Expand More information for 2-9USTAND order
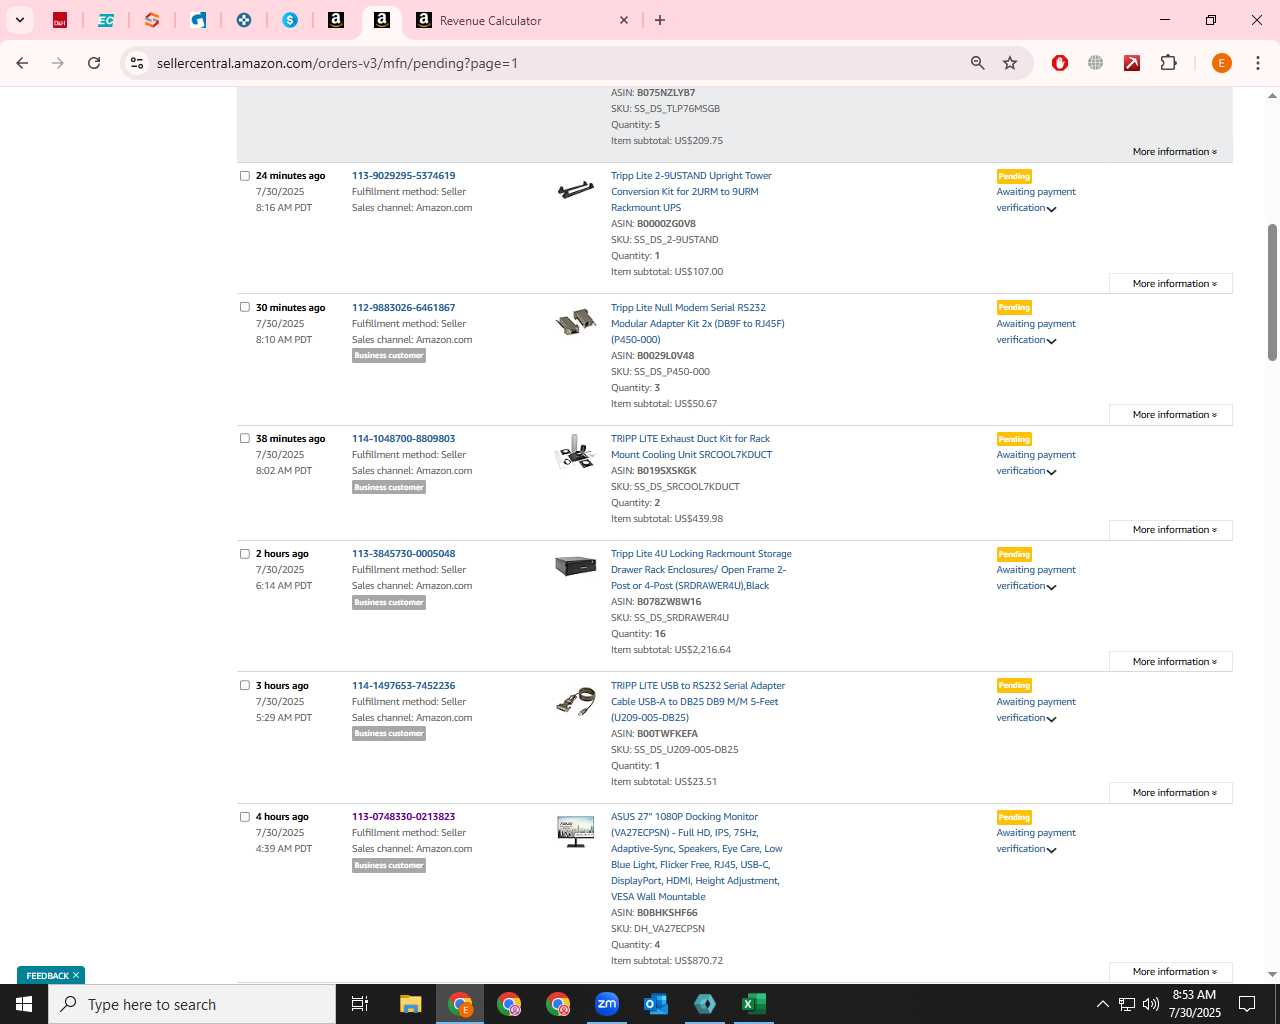 tap(1171, 284)
